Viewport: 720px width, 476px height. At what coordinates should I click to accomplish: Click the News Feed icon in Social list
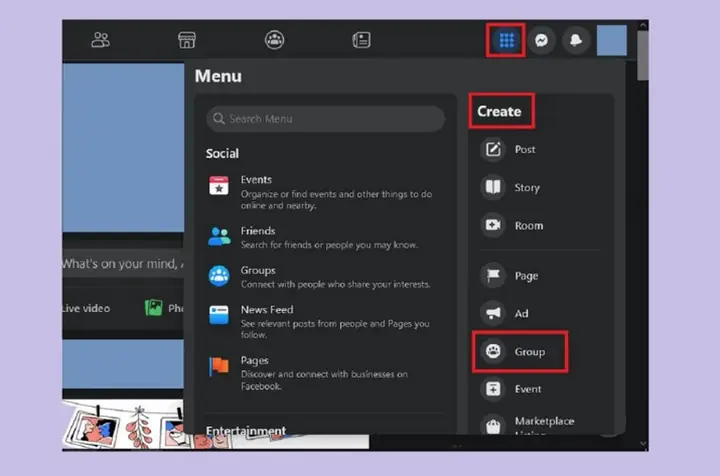(x=219, y=315)
